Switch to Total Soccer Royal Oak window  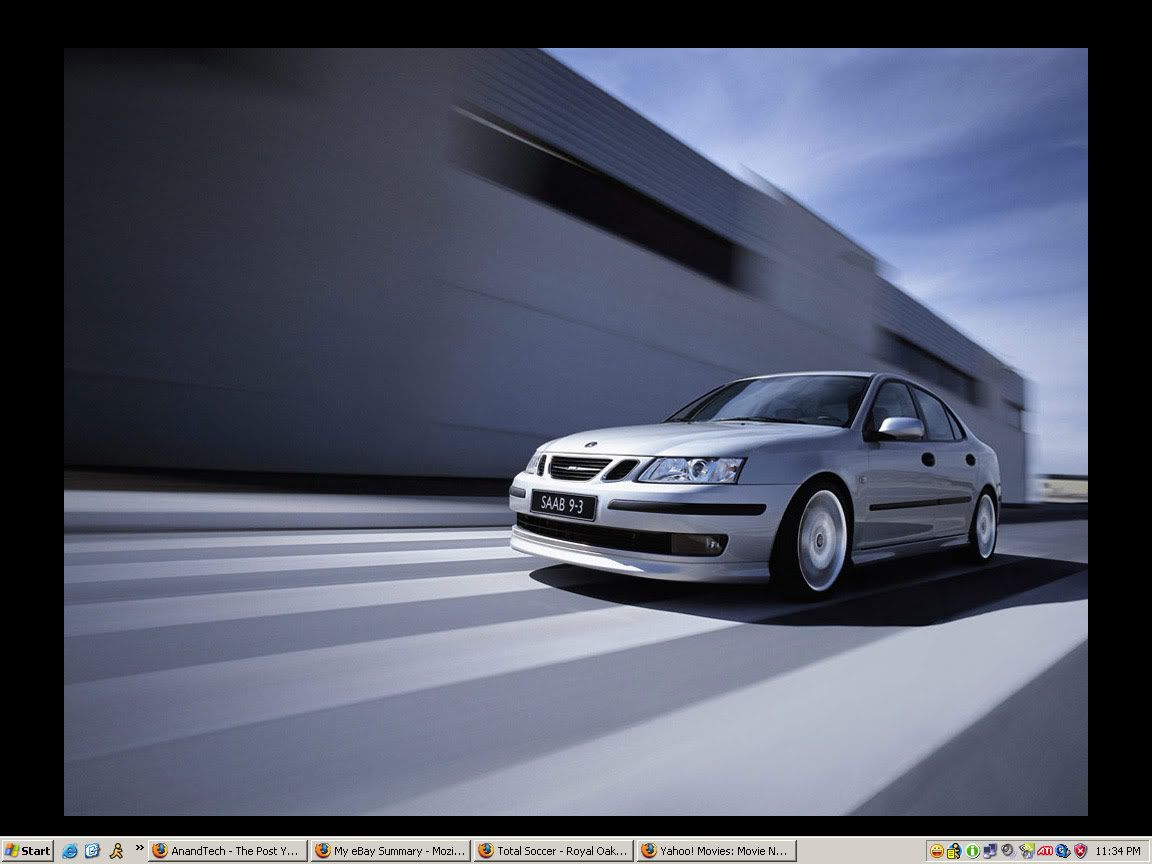pyautogui.click(x=554, y=851)
